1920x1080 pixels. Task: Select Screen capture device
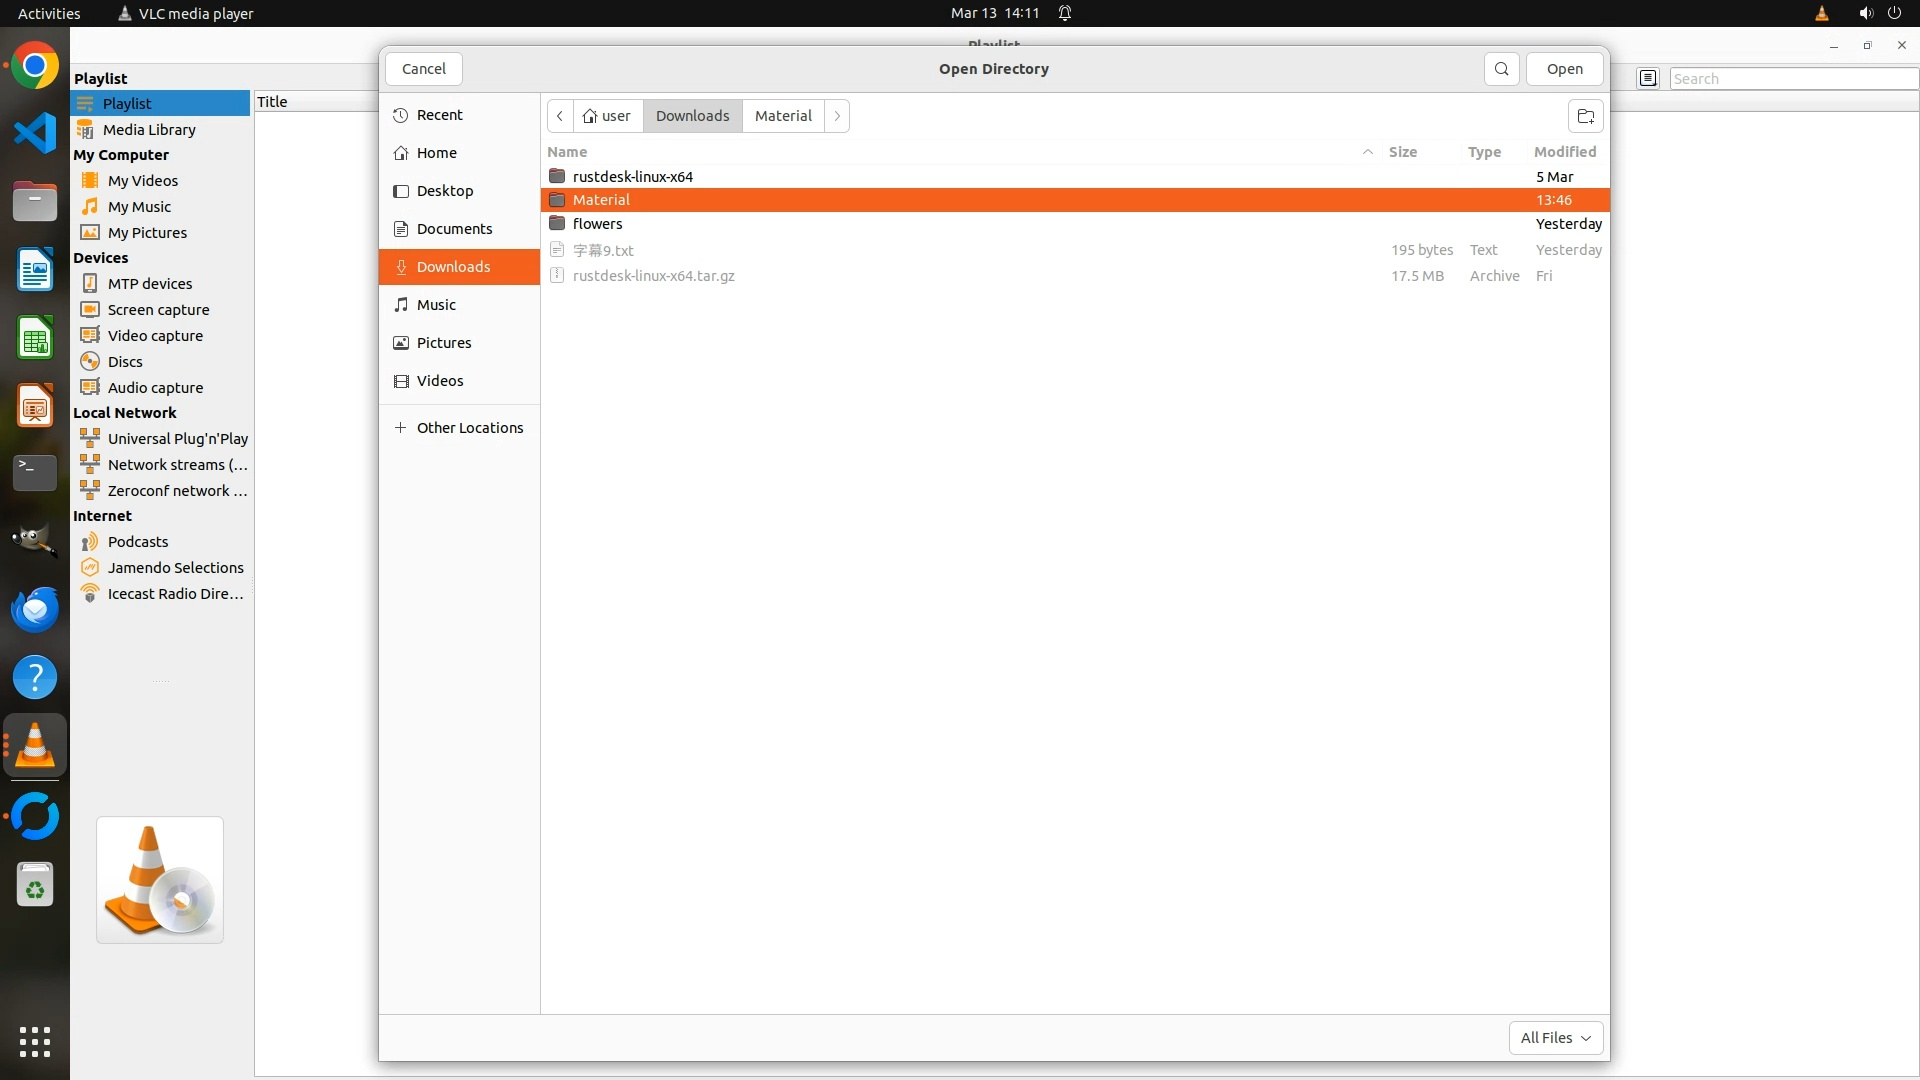(x=158, y=310)
